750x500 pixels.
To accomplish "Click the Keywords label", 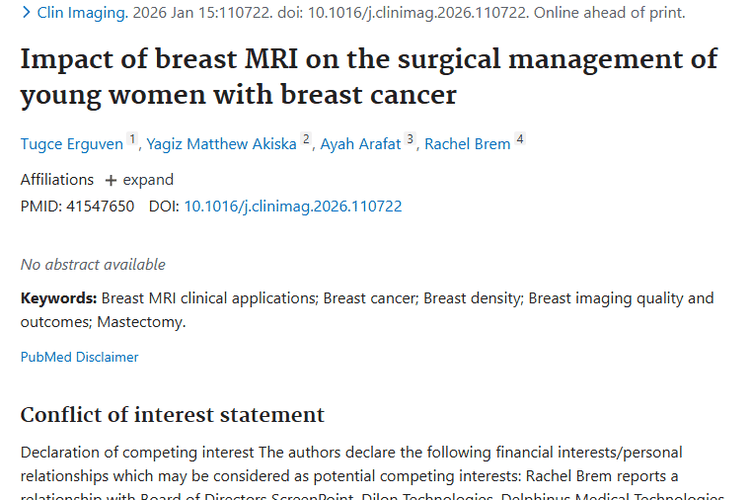I will click(x=58, y=298).
